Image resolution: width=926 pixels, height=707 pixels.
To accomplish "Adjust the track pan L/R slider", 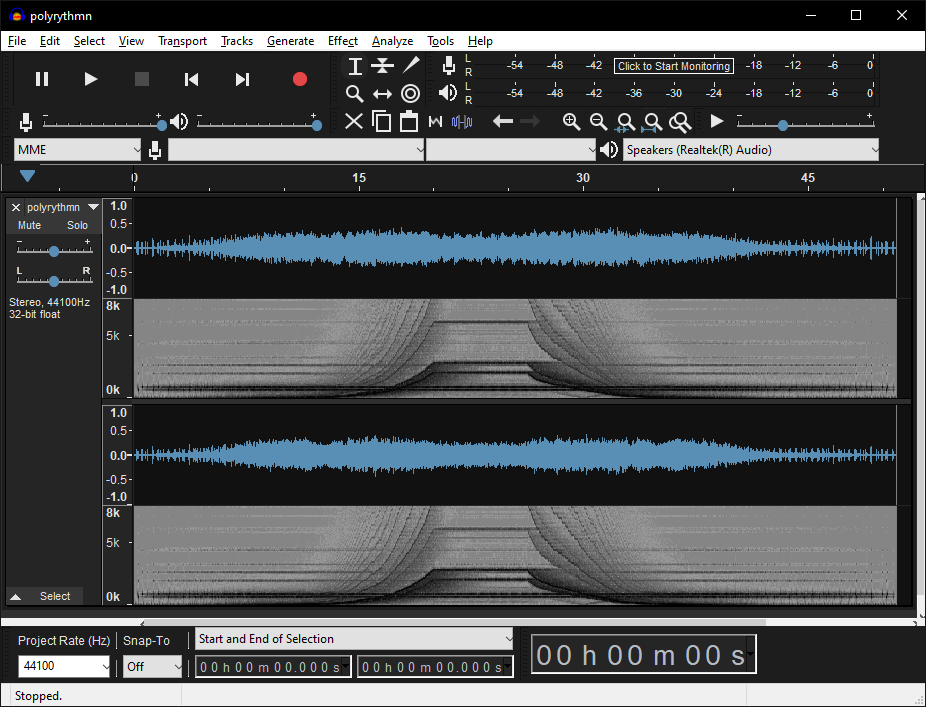I will pos(54,281).
